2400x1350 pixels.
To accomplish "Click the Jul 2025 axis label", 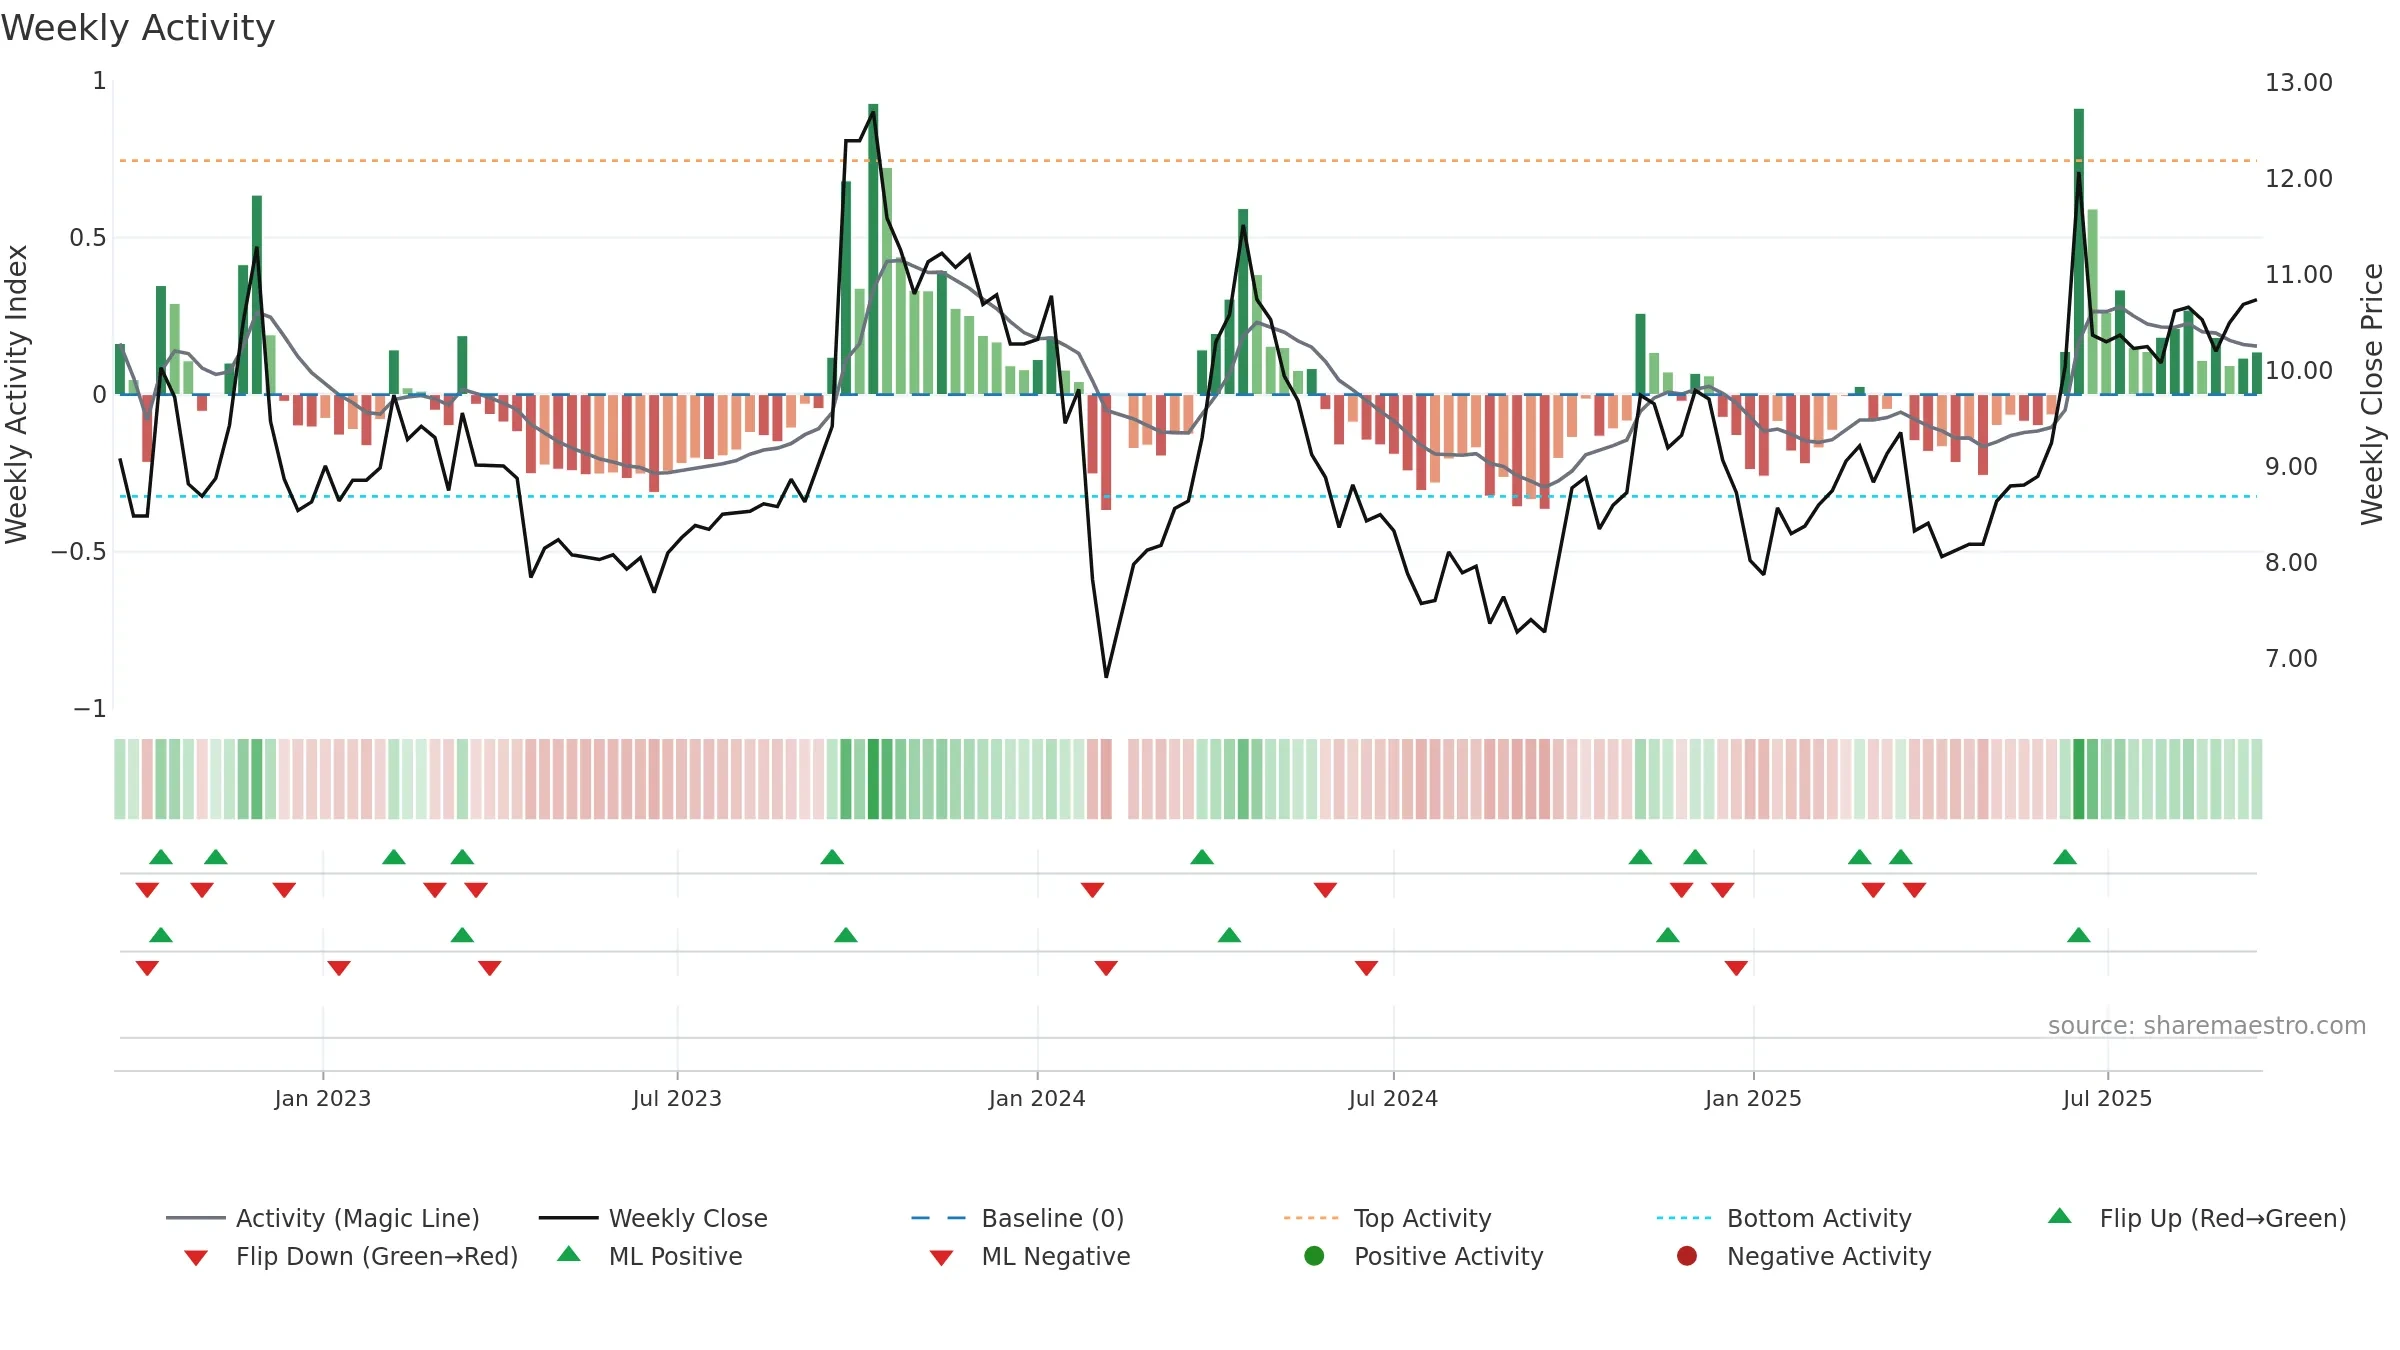I will (x=2107, y=1098).
